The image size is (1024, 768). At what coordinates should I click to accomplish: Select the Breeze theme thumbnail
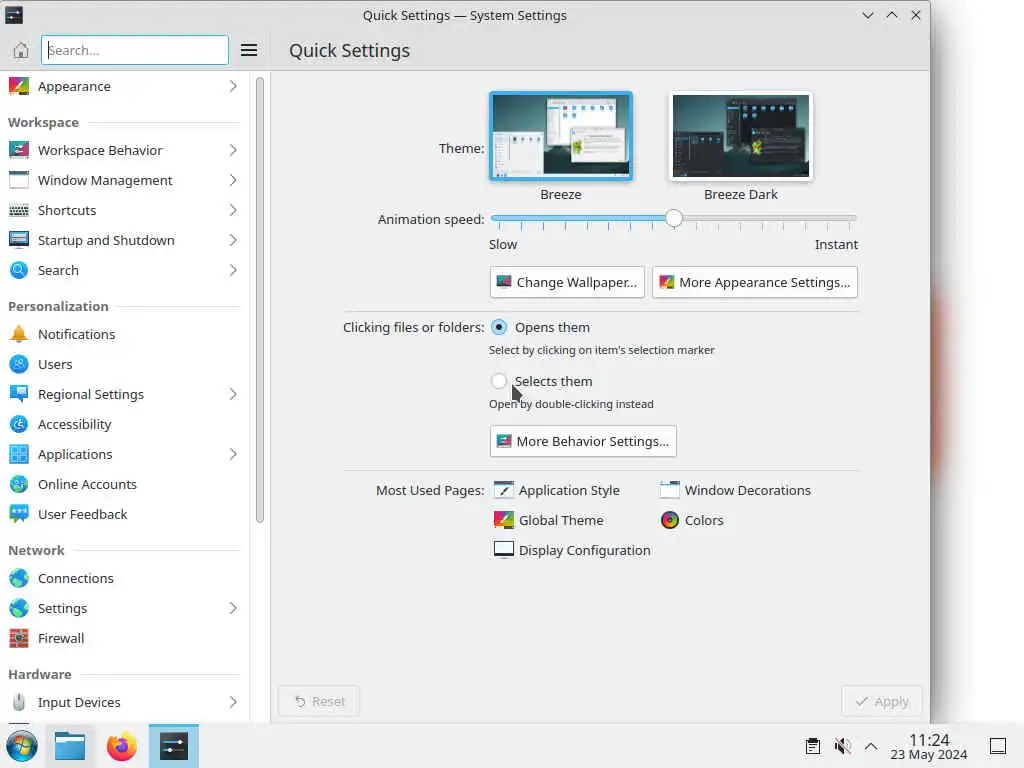561,136
